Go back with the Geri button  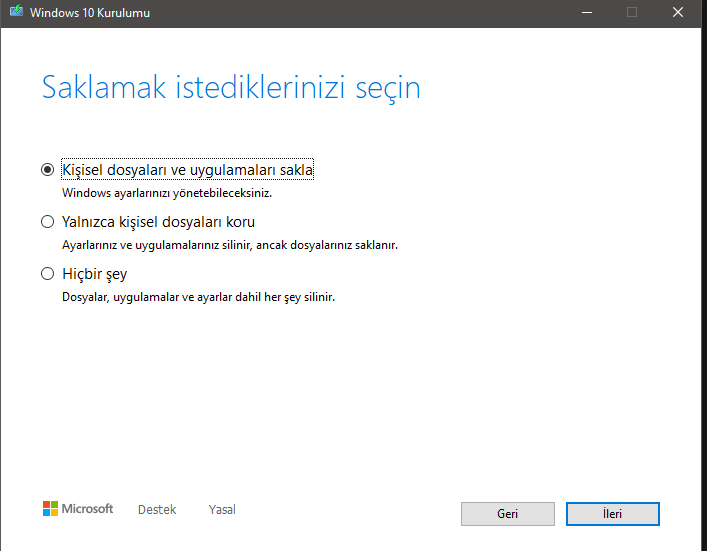508,514
